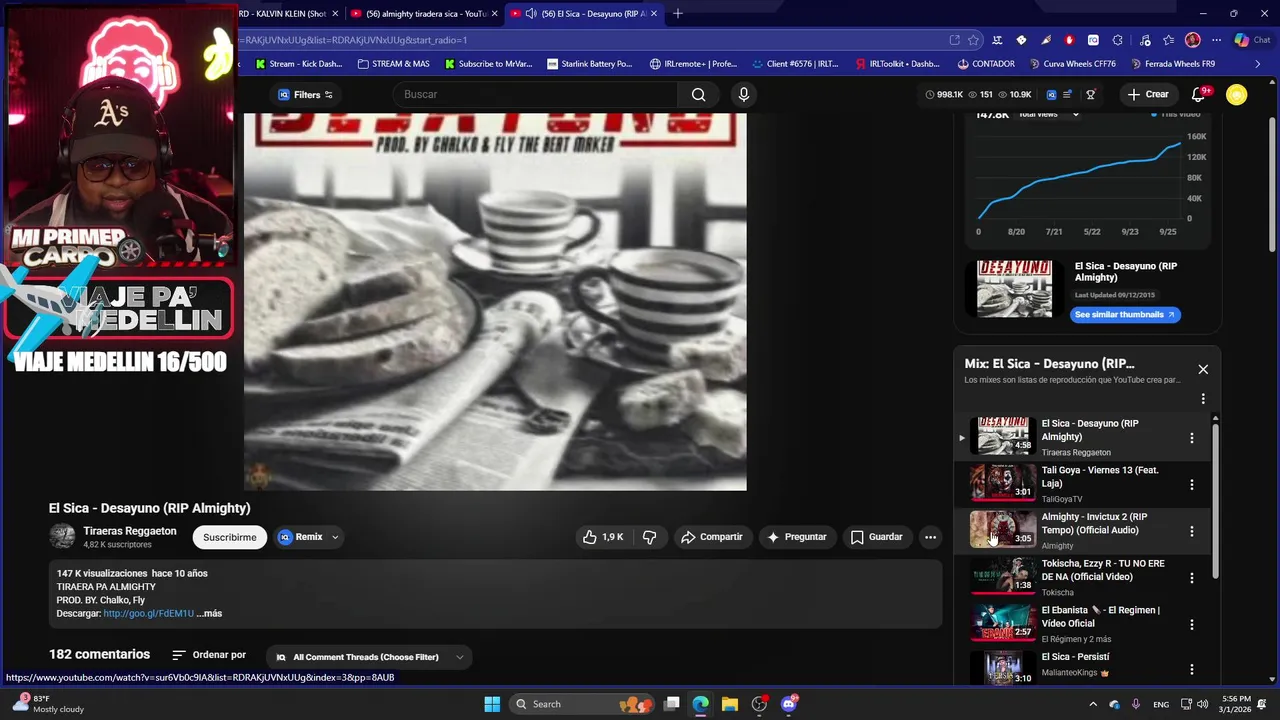
Task: Open options for Tokischa, Ezzy R video
Action: 1191,578
